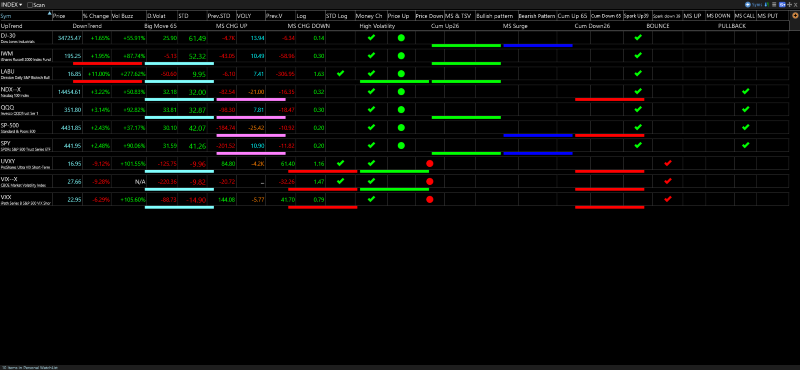Click the STD value 61.49
800x370 pixels.
click(x=197, y=38)
